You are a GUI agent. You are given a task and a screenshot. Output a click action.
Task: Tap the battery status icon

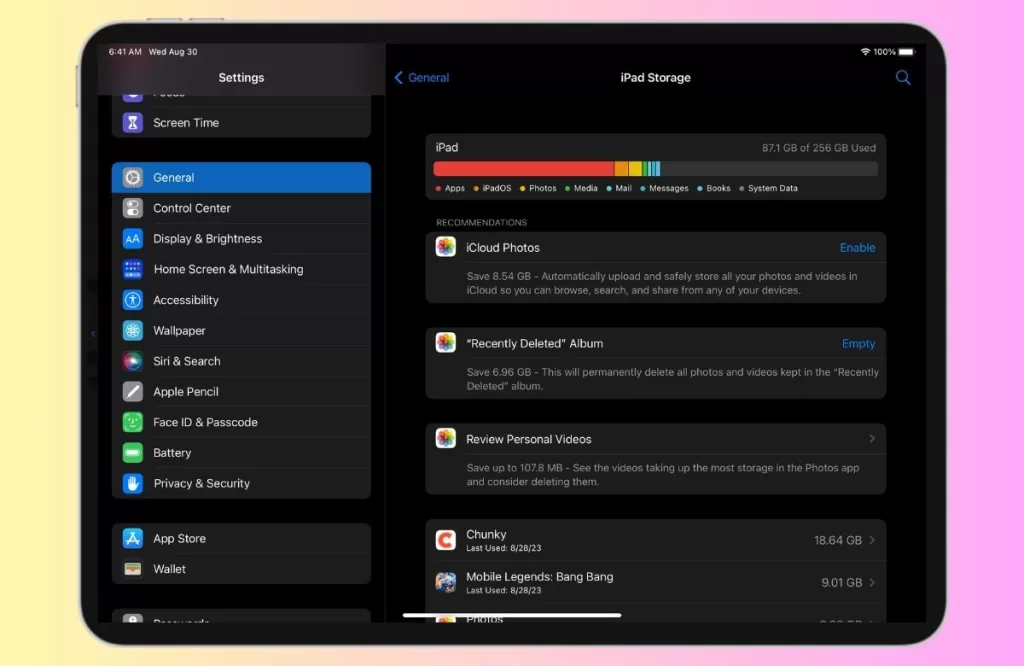907,52
